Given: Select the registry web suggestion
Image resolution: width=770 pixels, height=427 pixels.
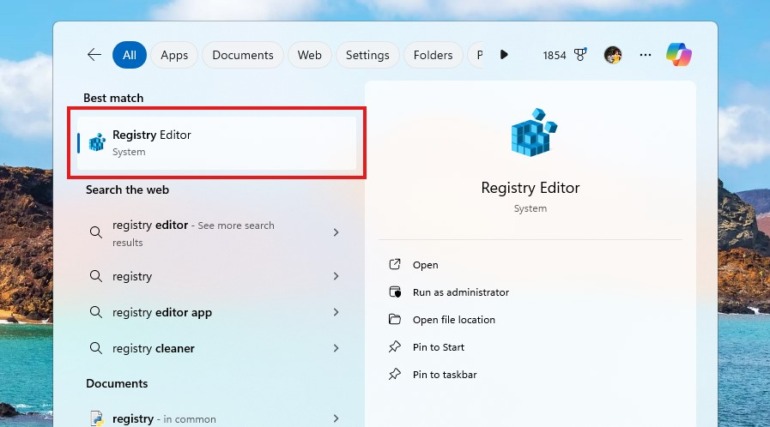Looking at the screenshot, I should pos(132,276).
